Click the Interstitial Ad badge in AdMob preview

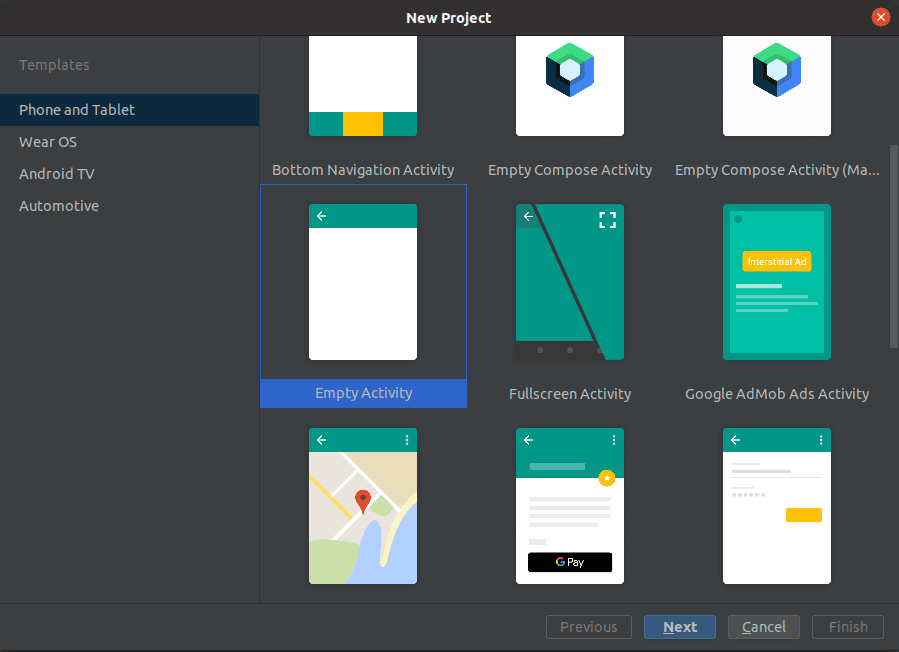point(777,261)
